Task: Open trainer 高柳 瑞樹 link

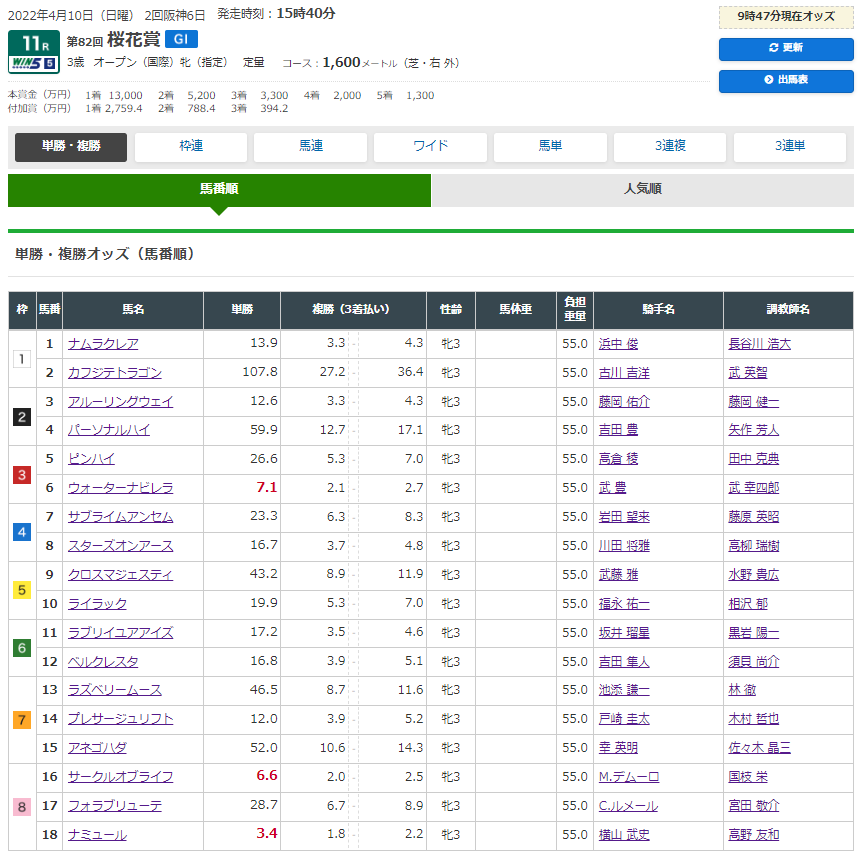Action: pyautogui.click(x=754, y=547)
